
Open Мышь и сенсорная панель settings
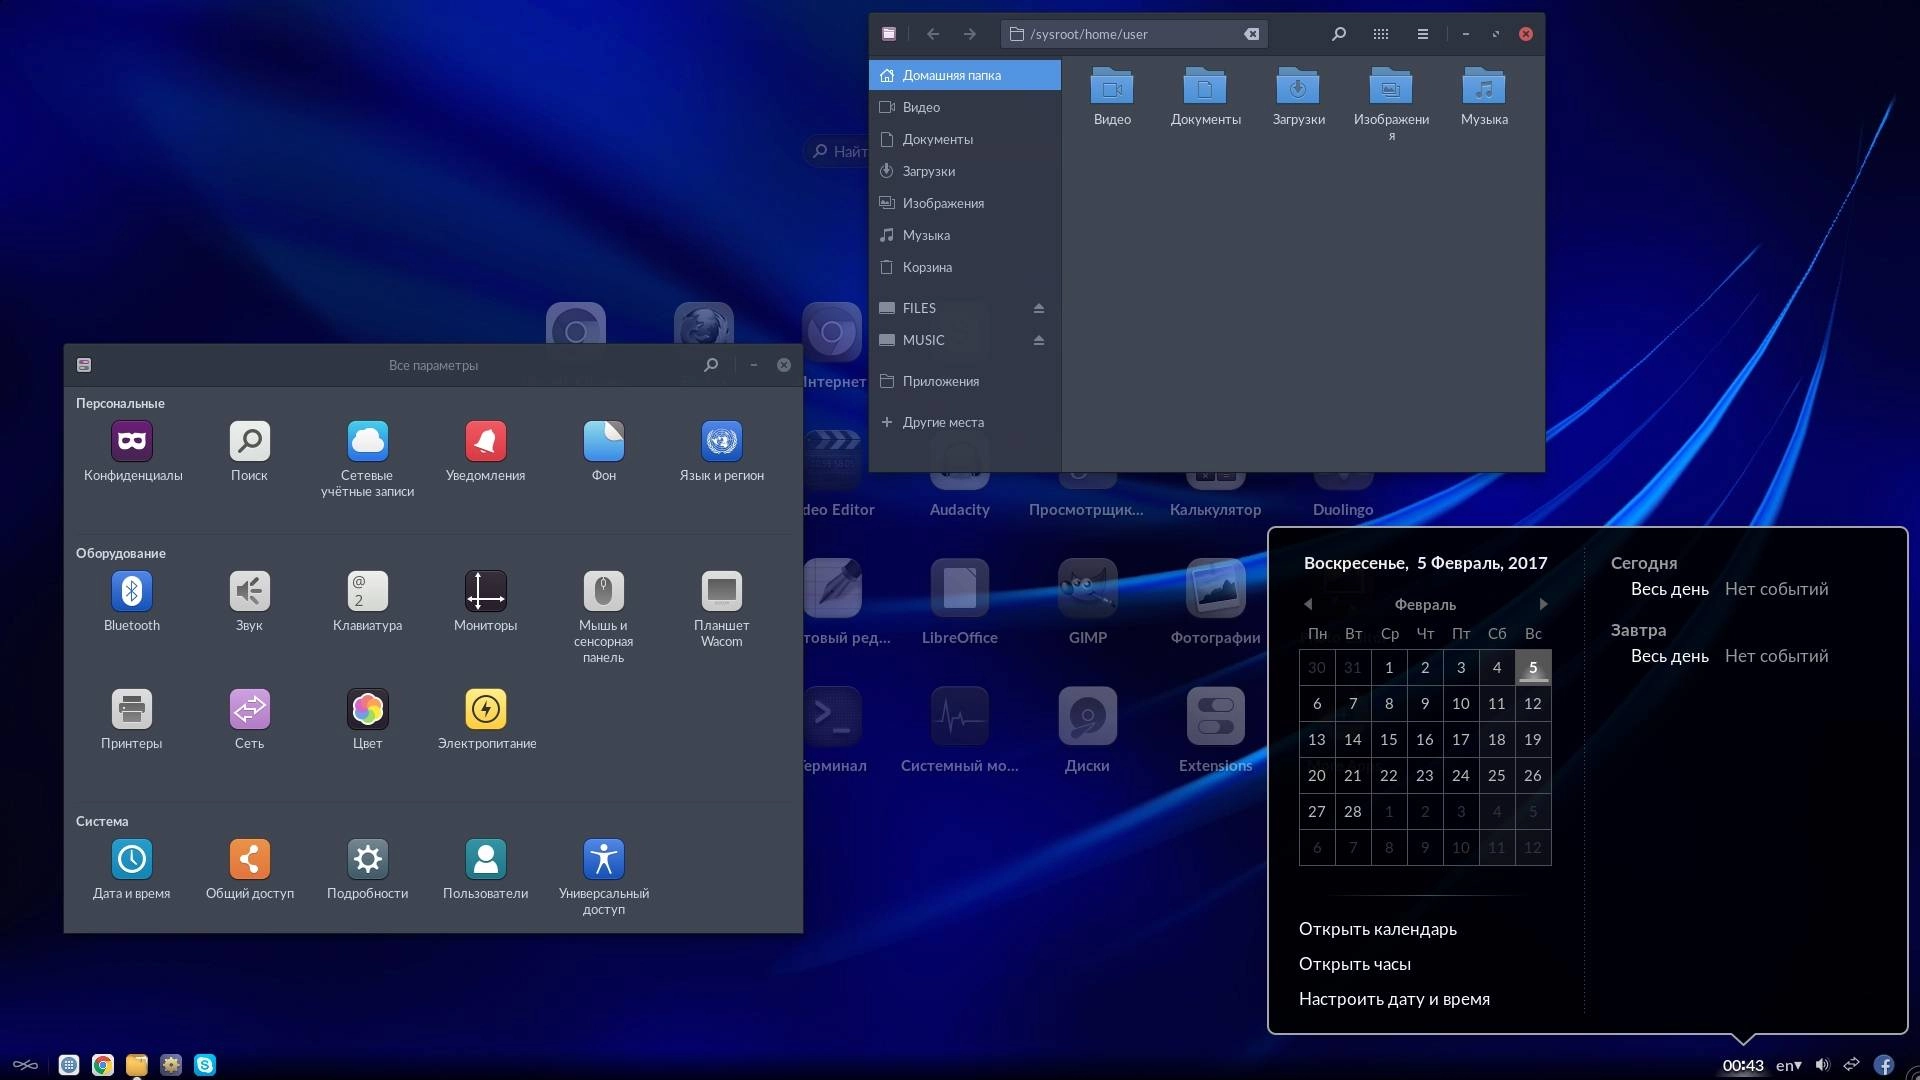pyautogui.click(x=603, y=591)
